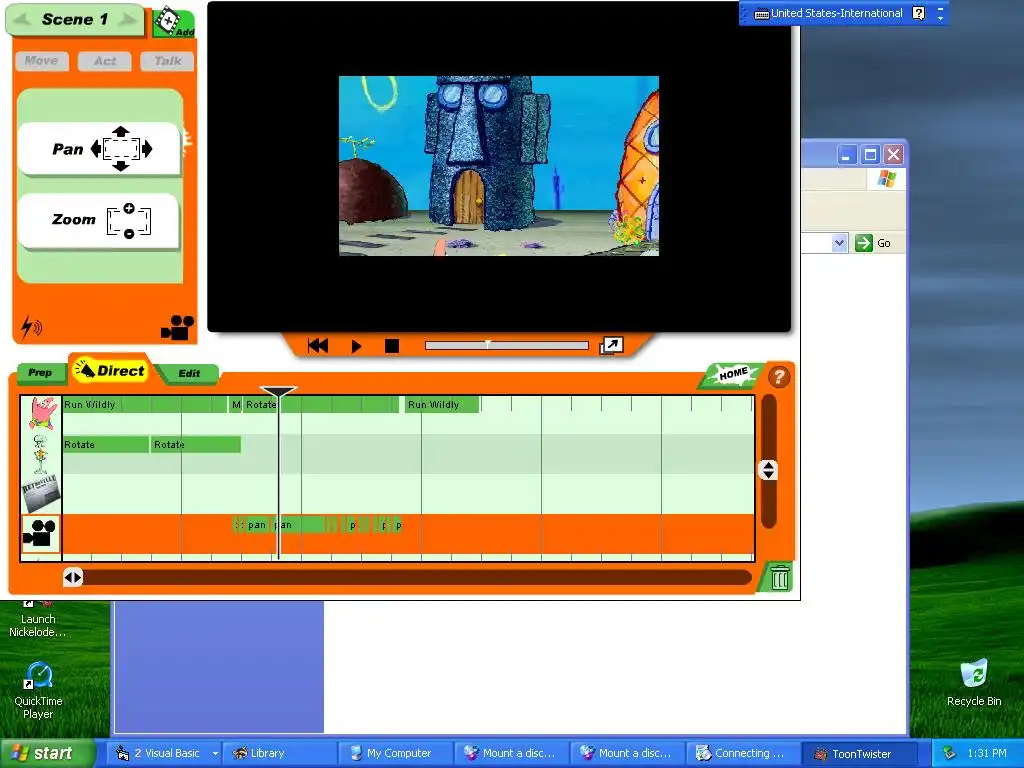This screenshot has width=1024, height=768.
Task: Click the Windows logo in browser window
Action: [x=886, y=179]
